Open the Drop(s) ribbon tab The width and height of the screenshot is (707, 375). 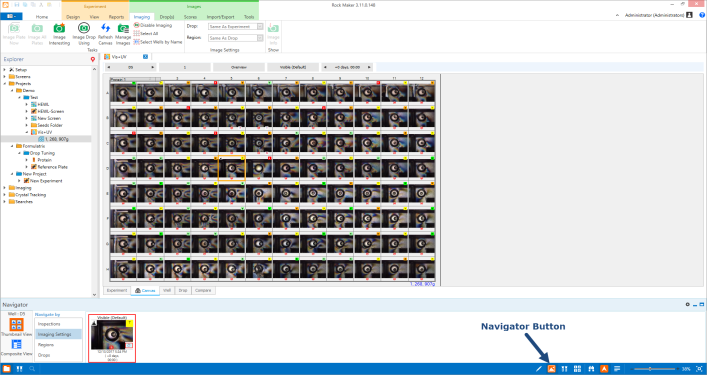point(167,17)
